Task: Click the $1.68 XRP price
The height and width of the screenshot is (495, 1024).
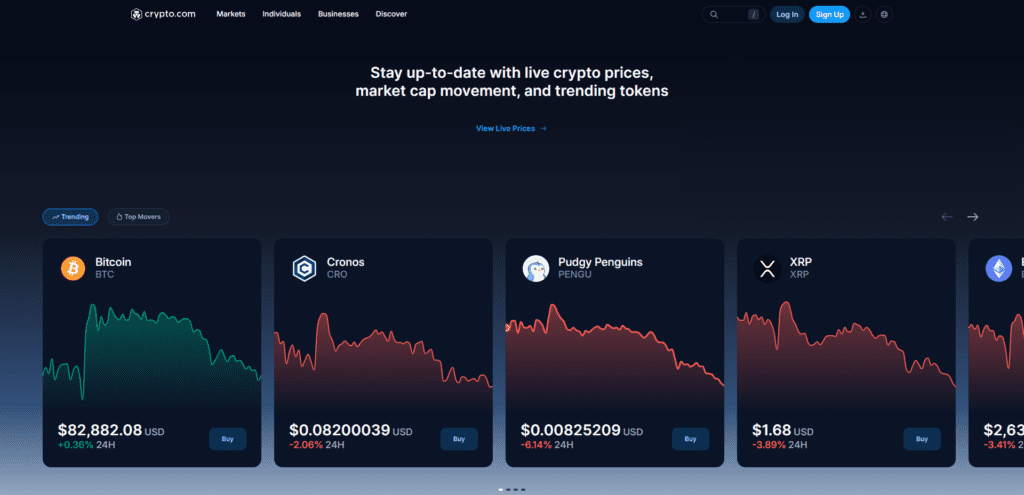Action: click(x=771, y=430)
